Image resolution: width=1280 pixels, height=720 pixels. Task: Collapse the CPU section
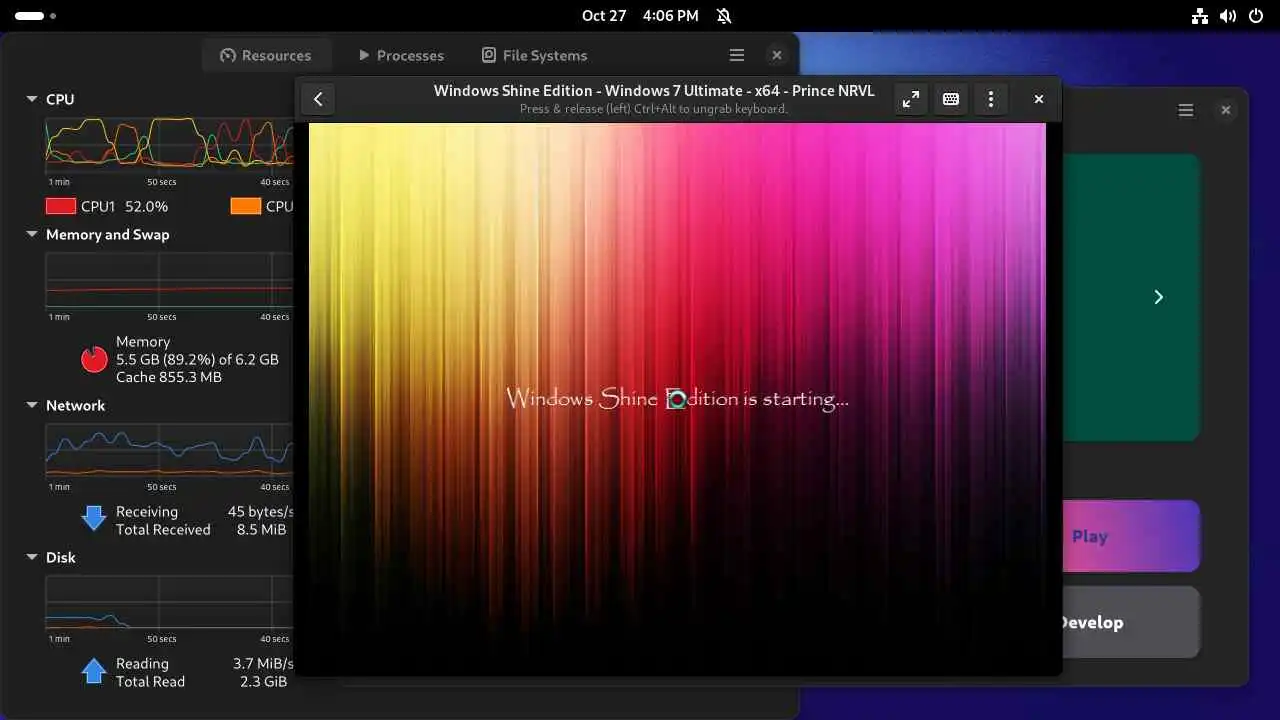click(x=32, y=99)
